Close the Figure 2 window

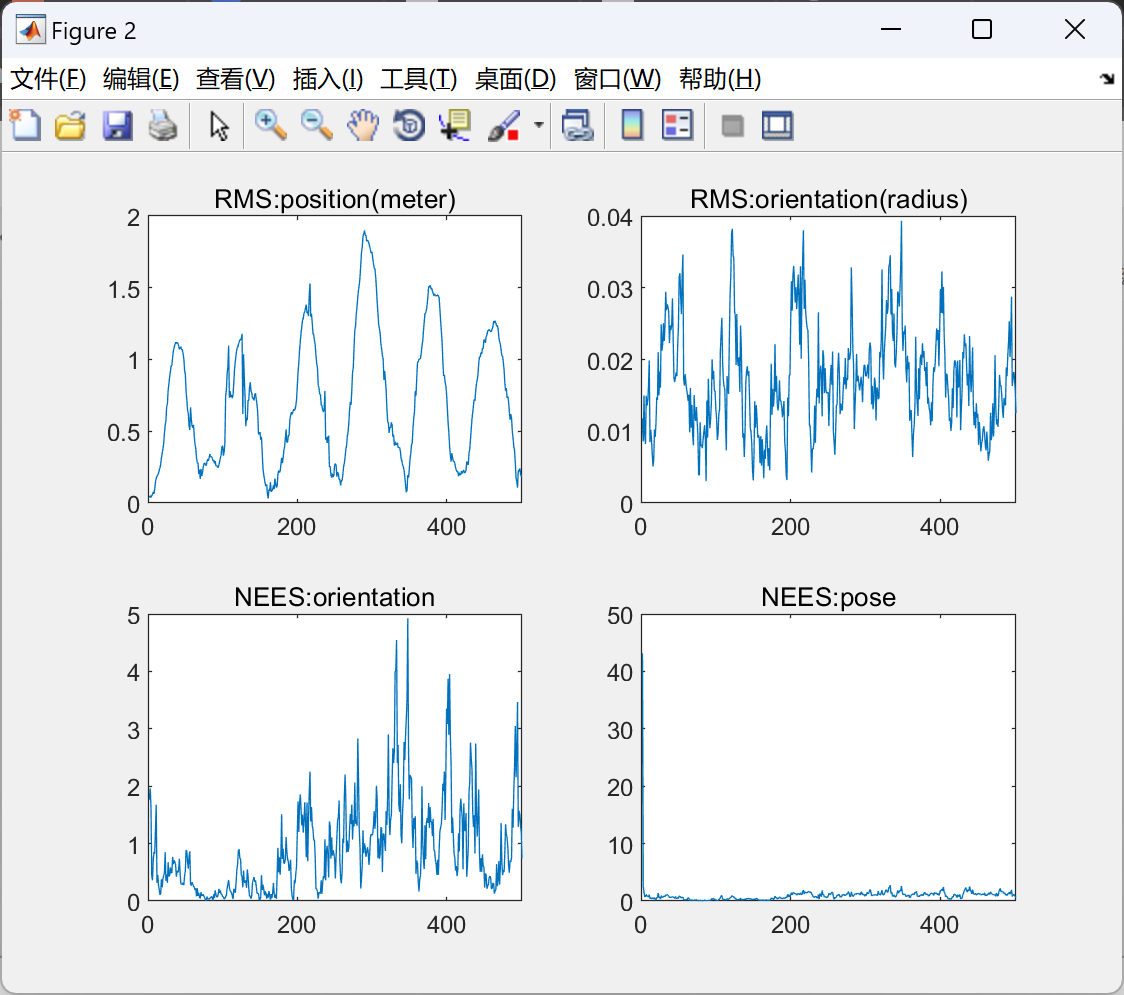pos(1075,29)
